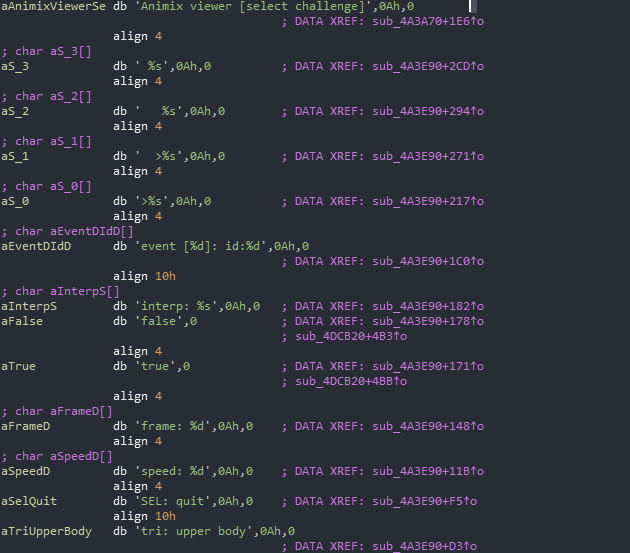
Task: Click the 'align 10h' line after aSelQuit
Action: 144,516
